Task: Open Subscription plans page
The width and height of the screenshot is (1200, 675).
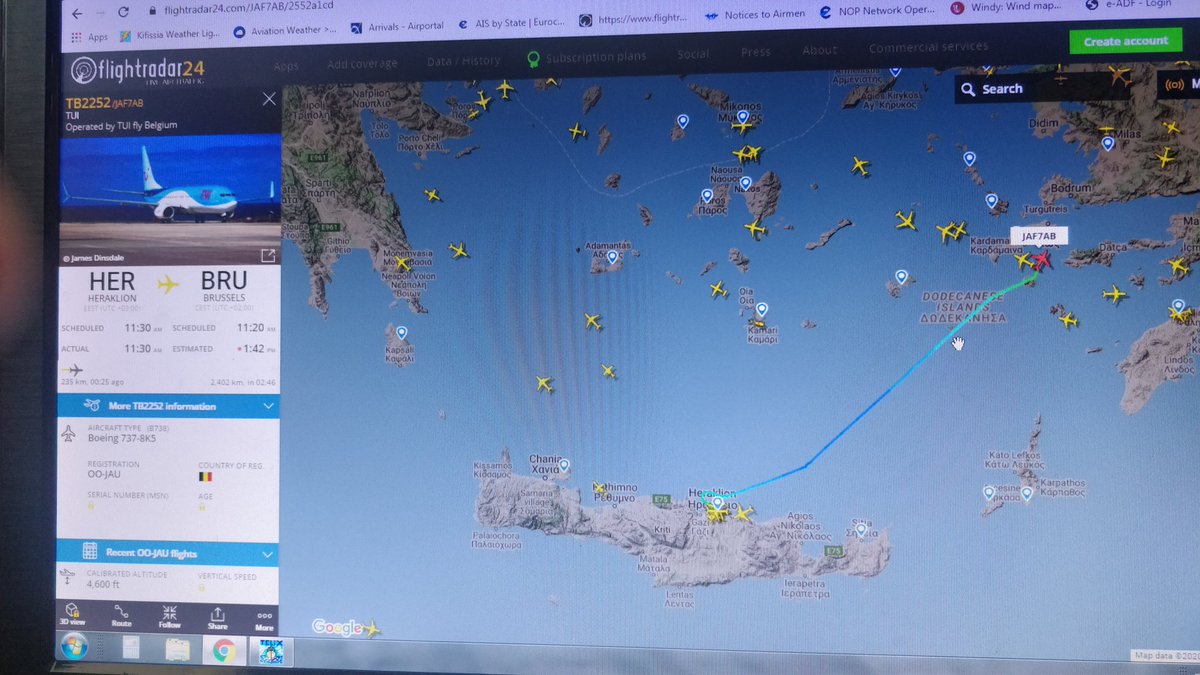Action: coord(587,57)
